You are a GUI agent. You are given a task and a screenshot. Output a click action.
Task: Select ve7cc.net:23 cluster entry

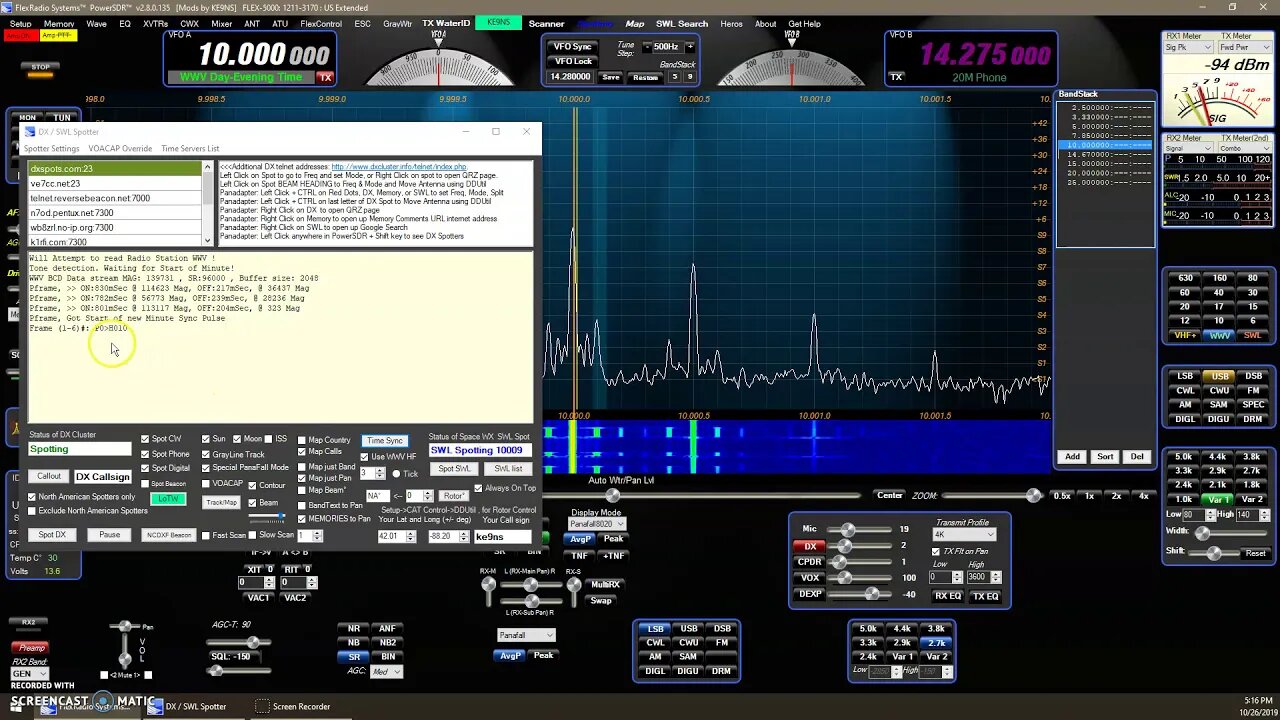tap(114, 184)
